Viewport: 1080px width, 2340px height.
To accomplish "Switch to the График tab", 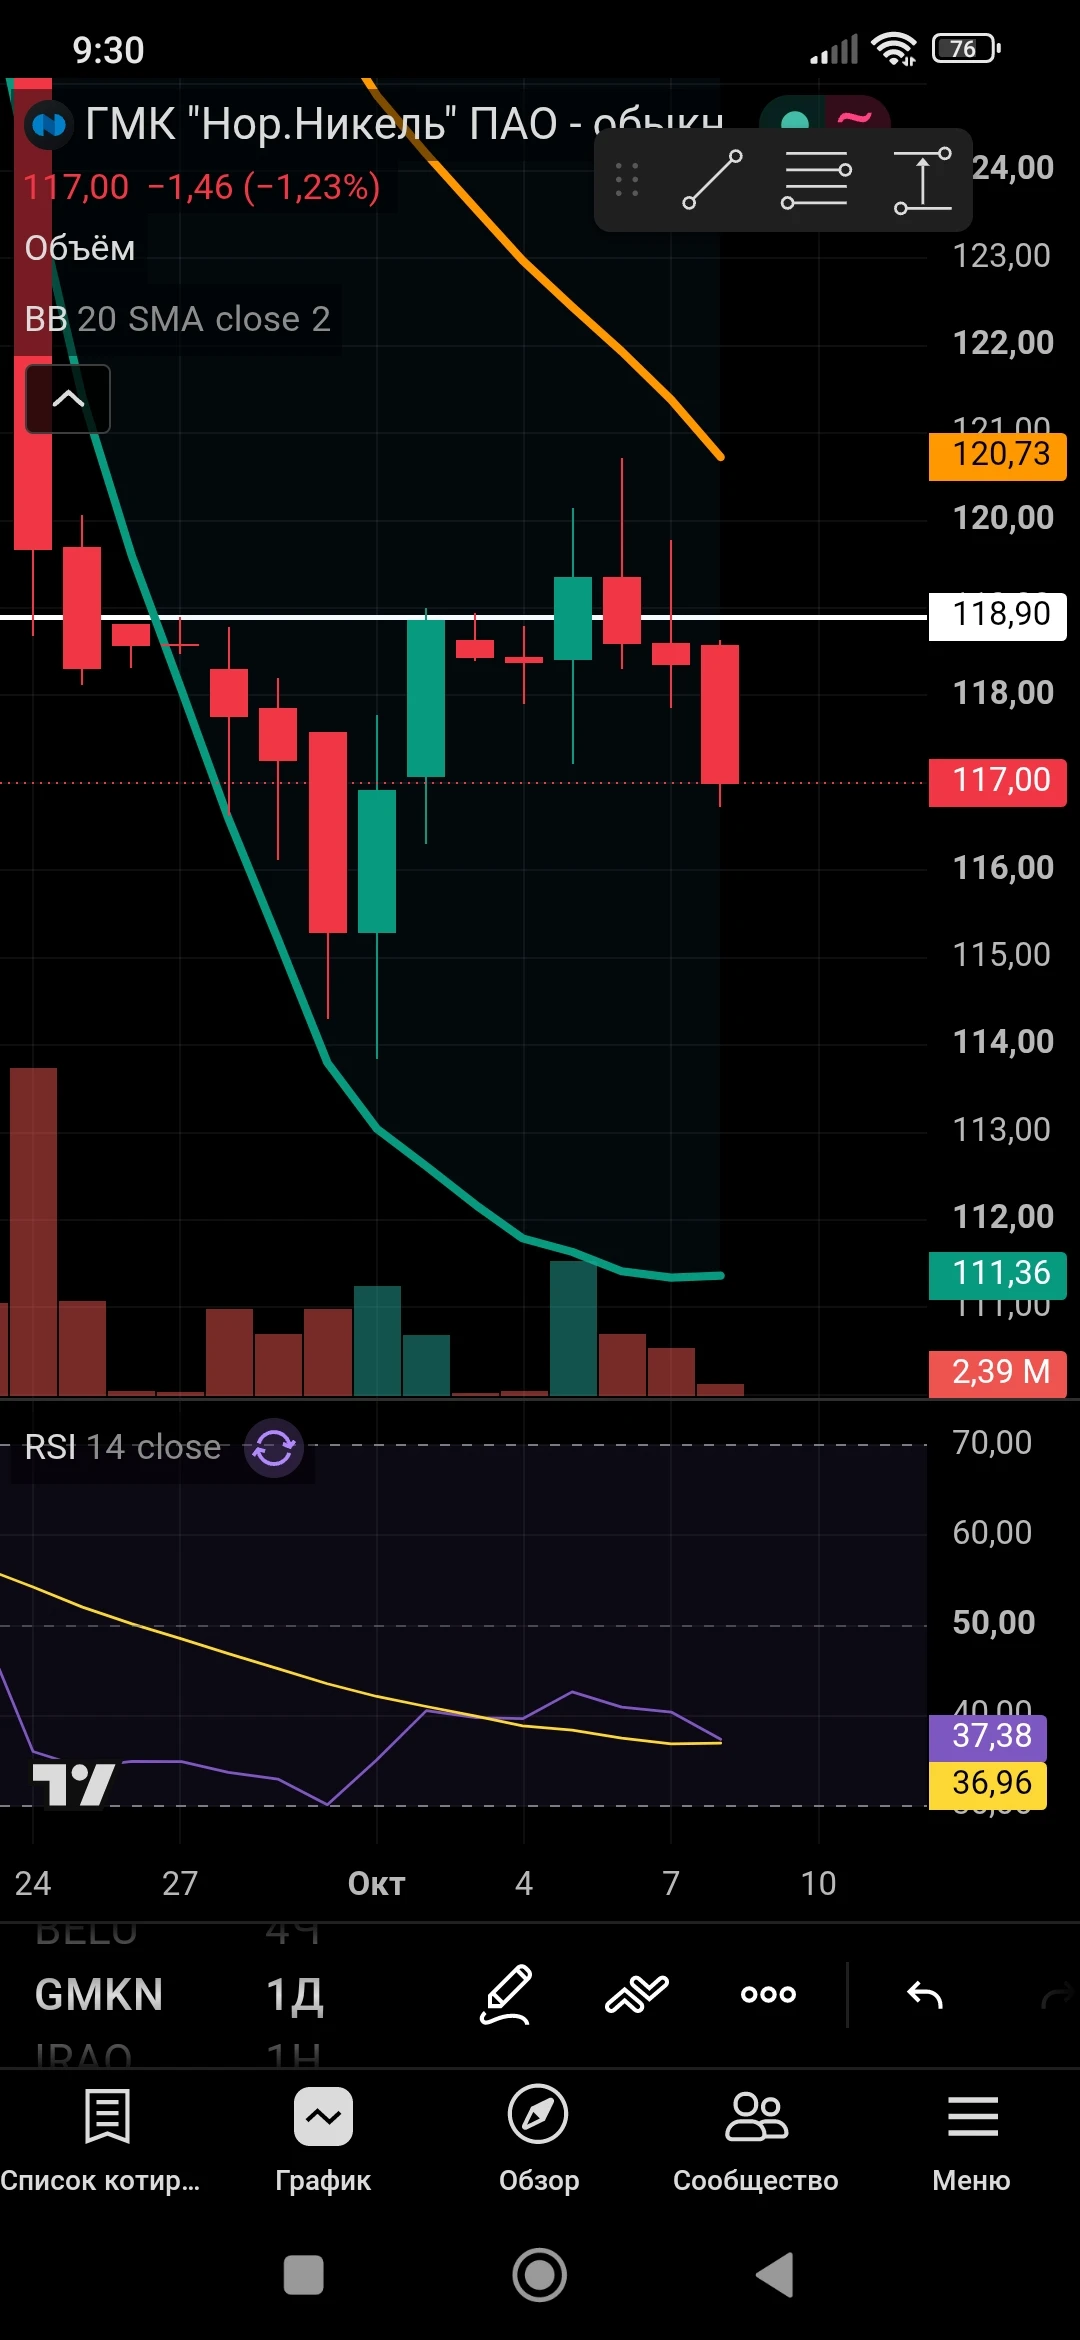I will 323,2141.
